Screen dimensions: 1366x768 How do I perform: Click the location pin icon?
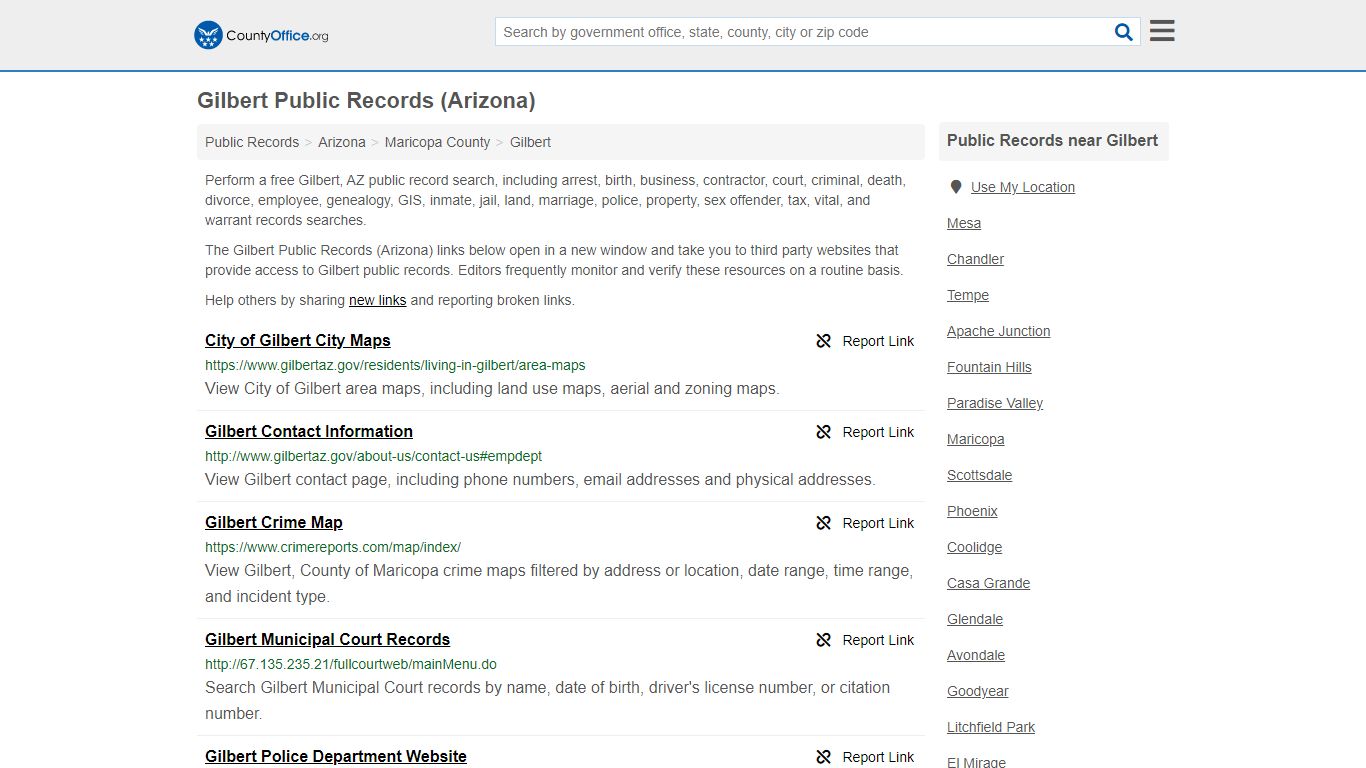pos(956,187)
